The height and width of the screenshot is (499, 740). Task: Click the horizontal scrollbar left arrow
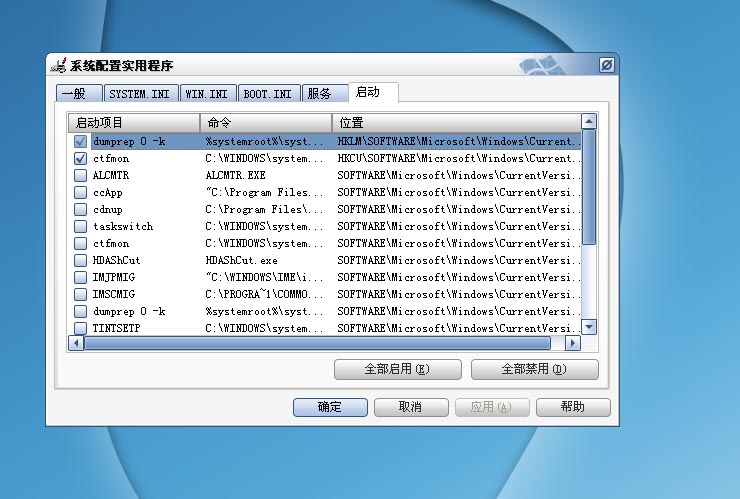coord(76,343)
